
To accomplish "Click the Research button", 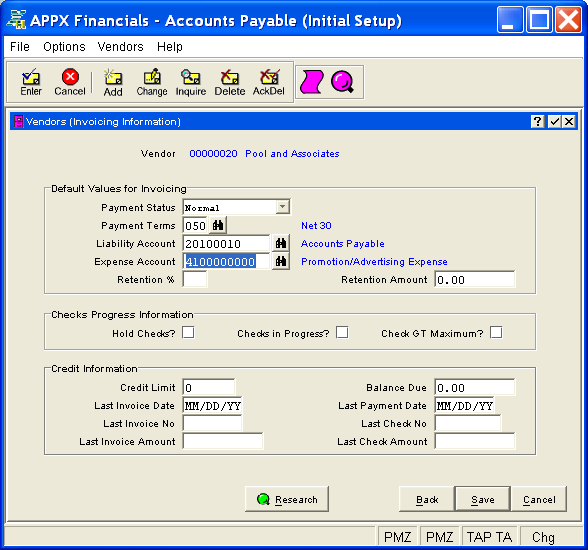I will tap(287, 499).
